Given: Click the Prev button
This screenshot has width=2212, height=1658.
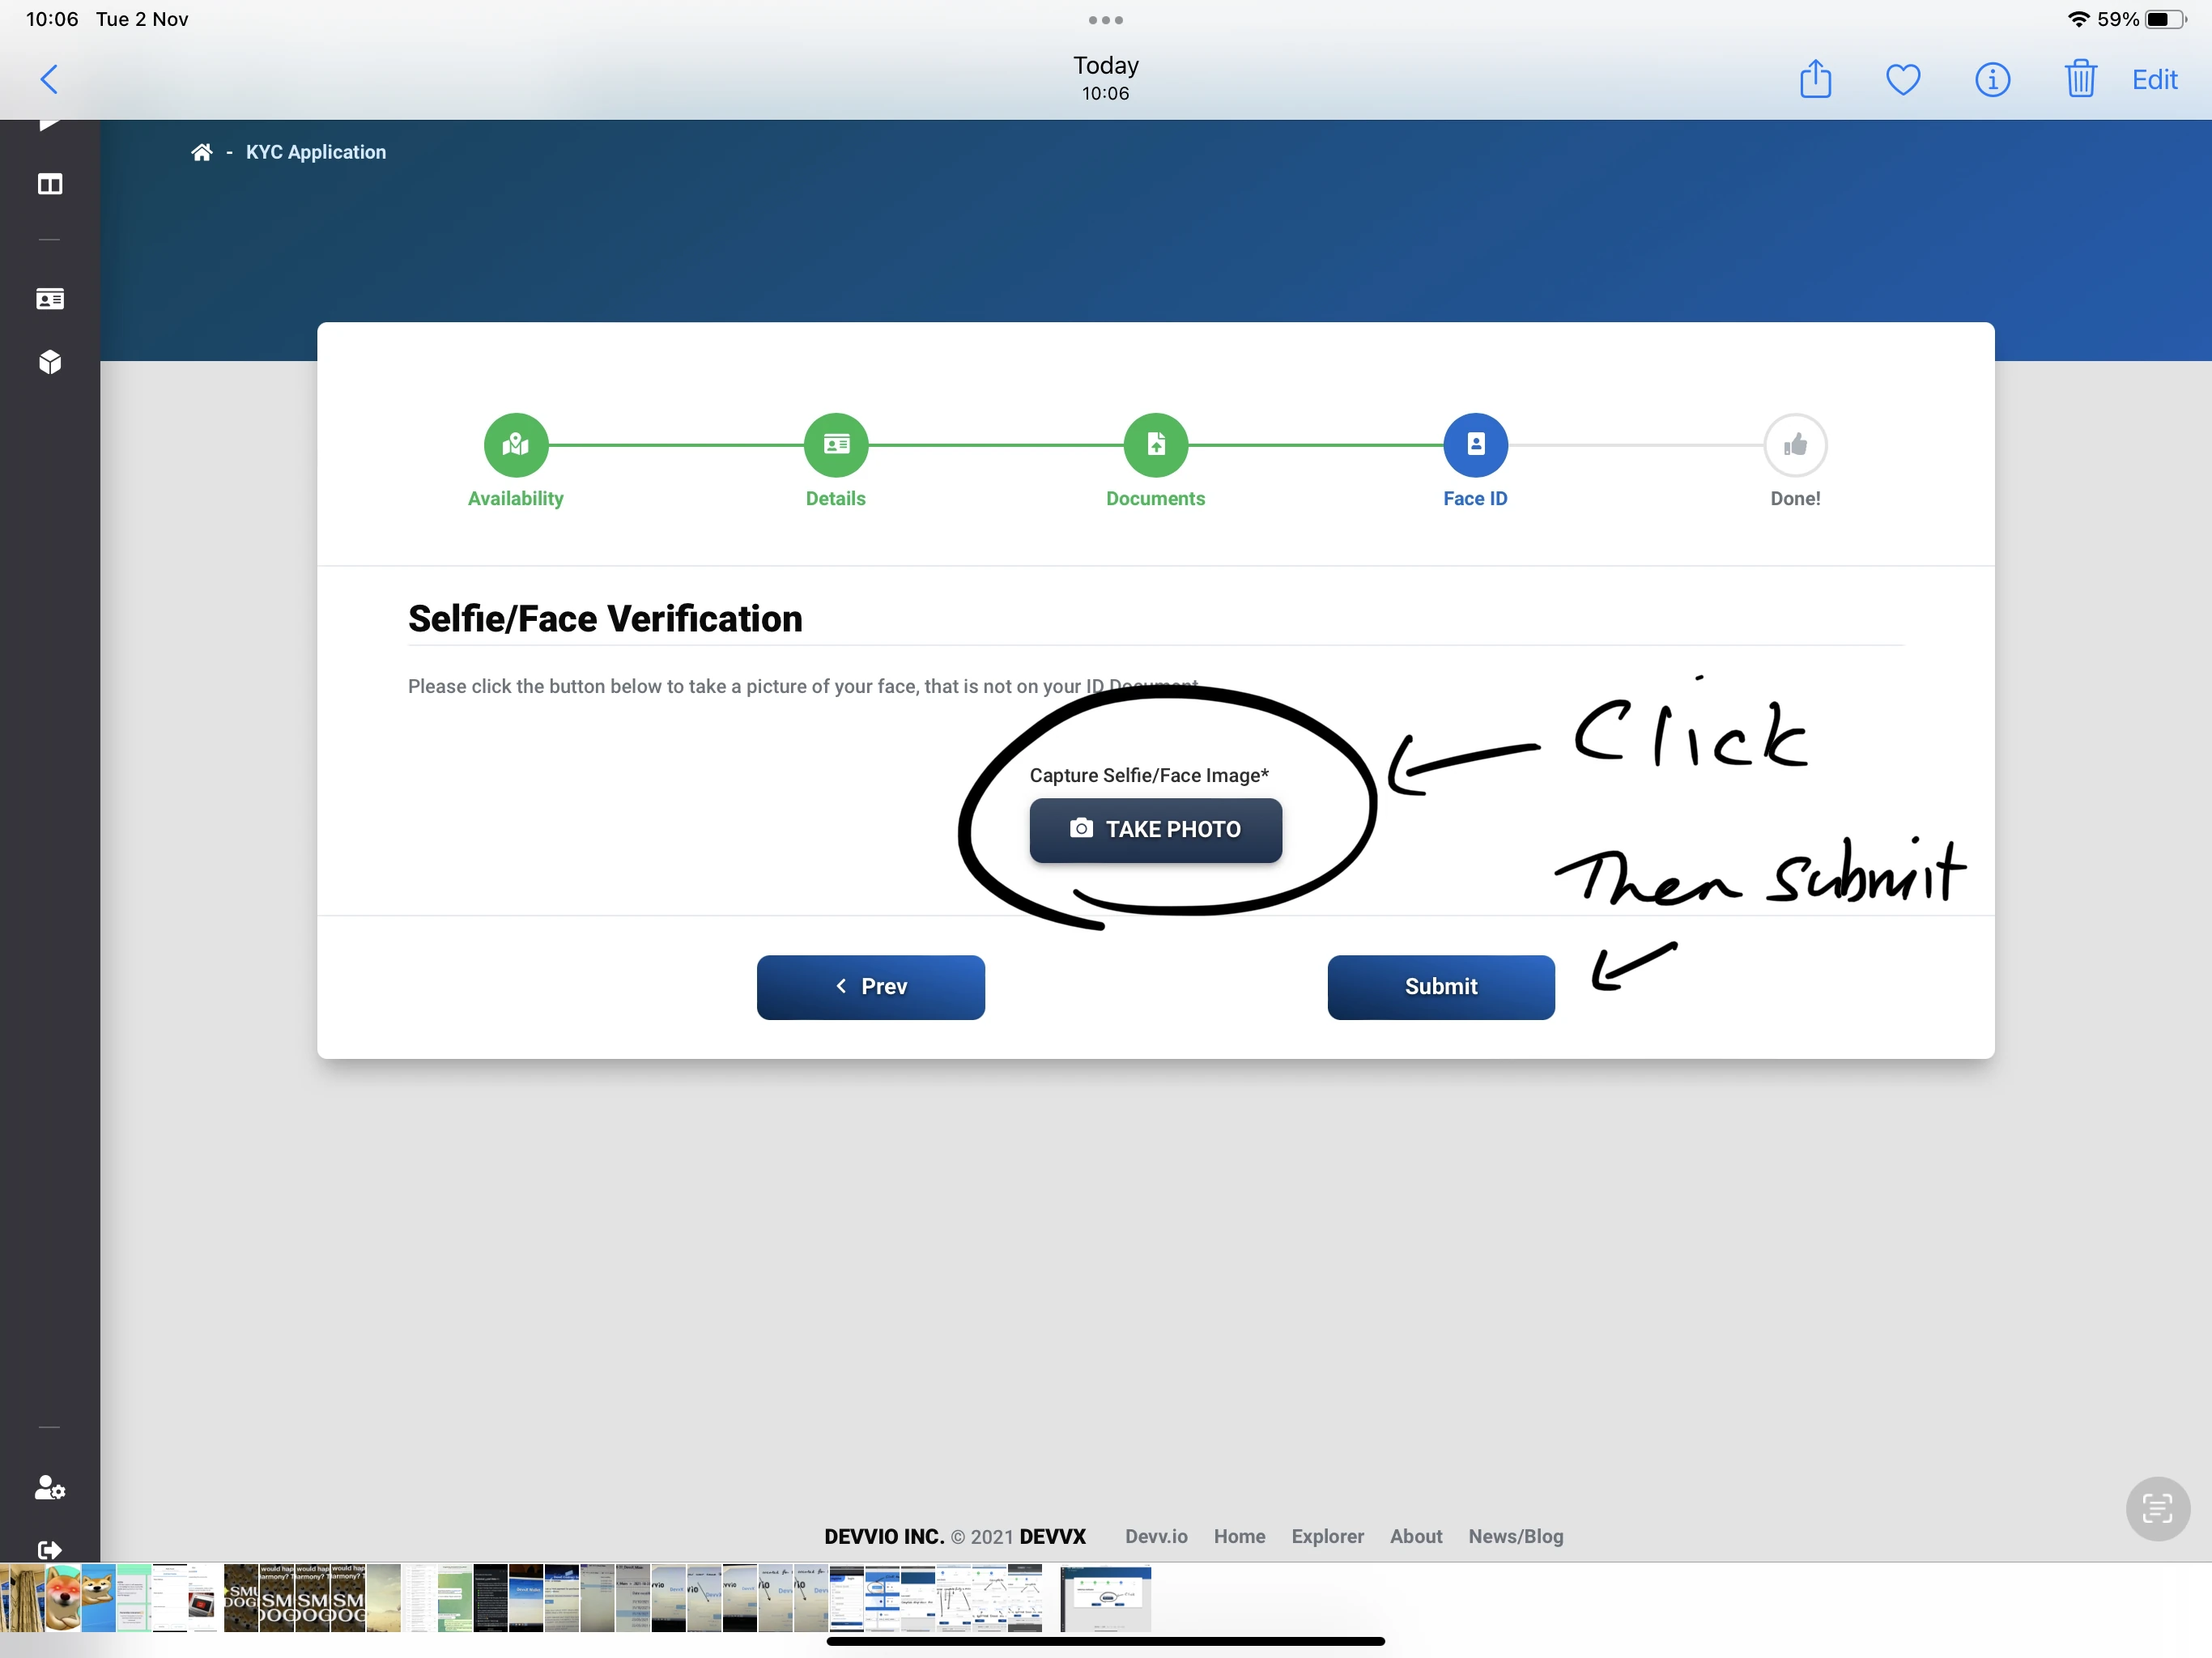Looking at the screenshot, I should [870, 986].
